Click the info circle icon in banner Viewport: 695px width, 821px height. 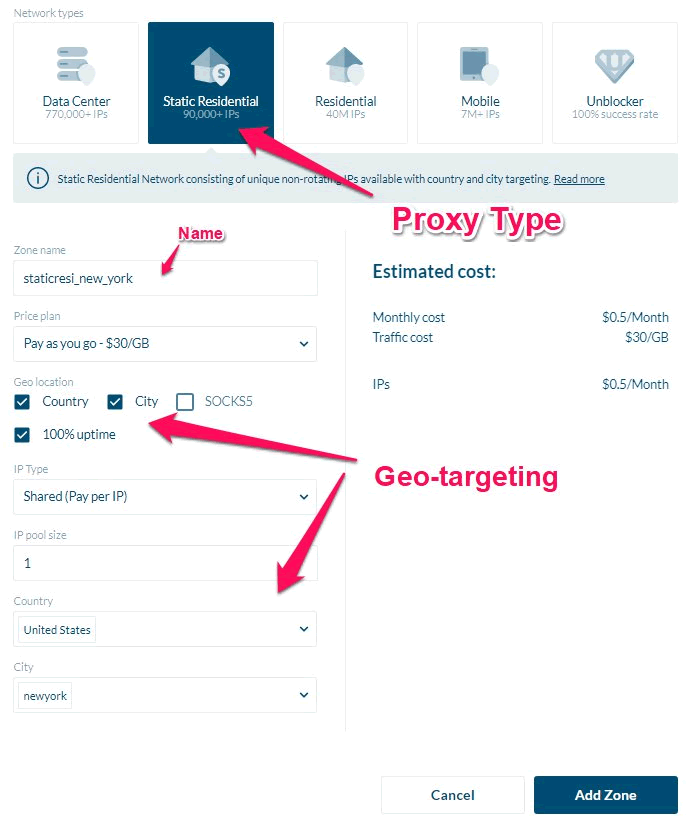coord(38,179)
